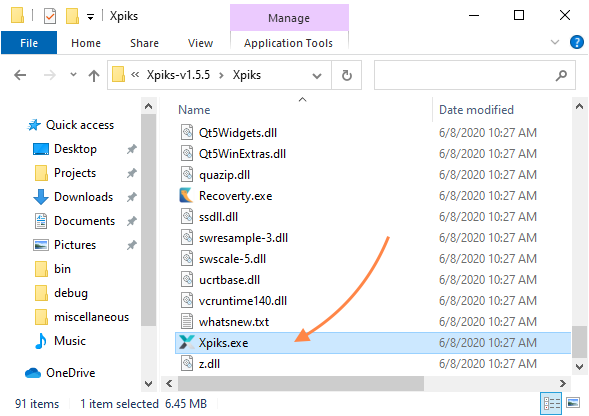Click the Manage contextual tab

click(x=289, y=18)
